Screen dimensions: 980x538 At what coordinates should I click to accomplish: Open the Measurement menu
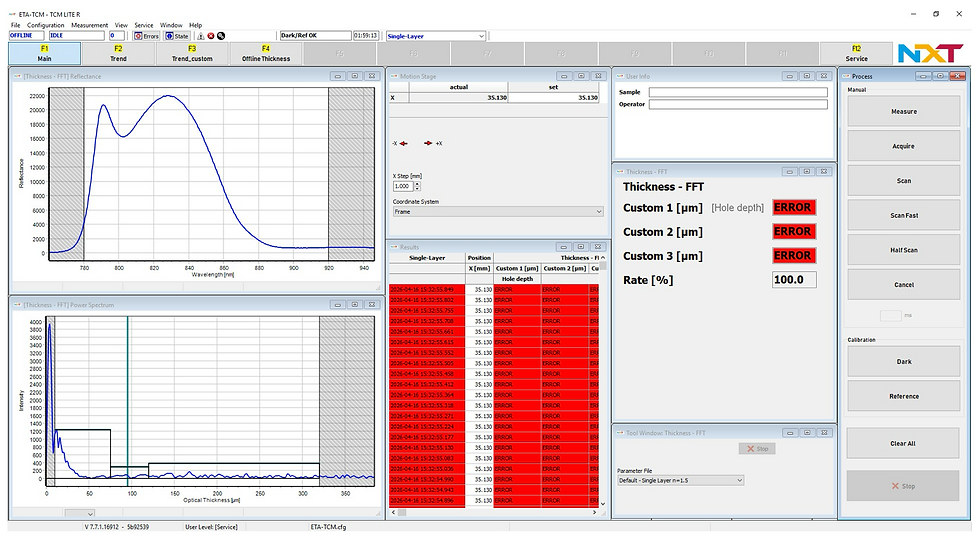(89, 25)
